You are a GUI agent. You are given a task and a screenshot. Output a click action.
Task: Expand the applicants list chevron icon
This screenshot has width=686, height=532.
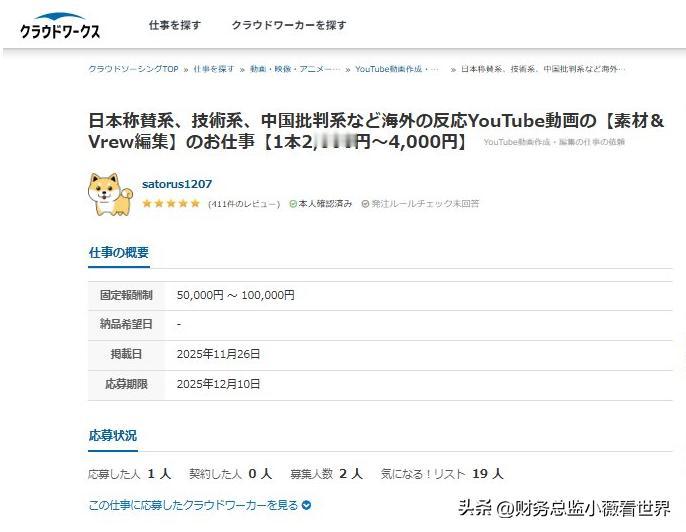tap(307, 505)
